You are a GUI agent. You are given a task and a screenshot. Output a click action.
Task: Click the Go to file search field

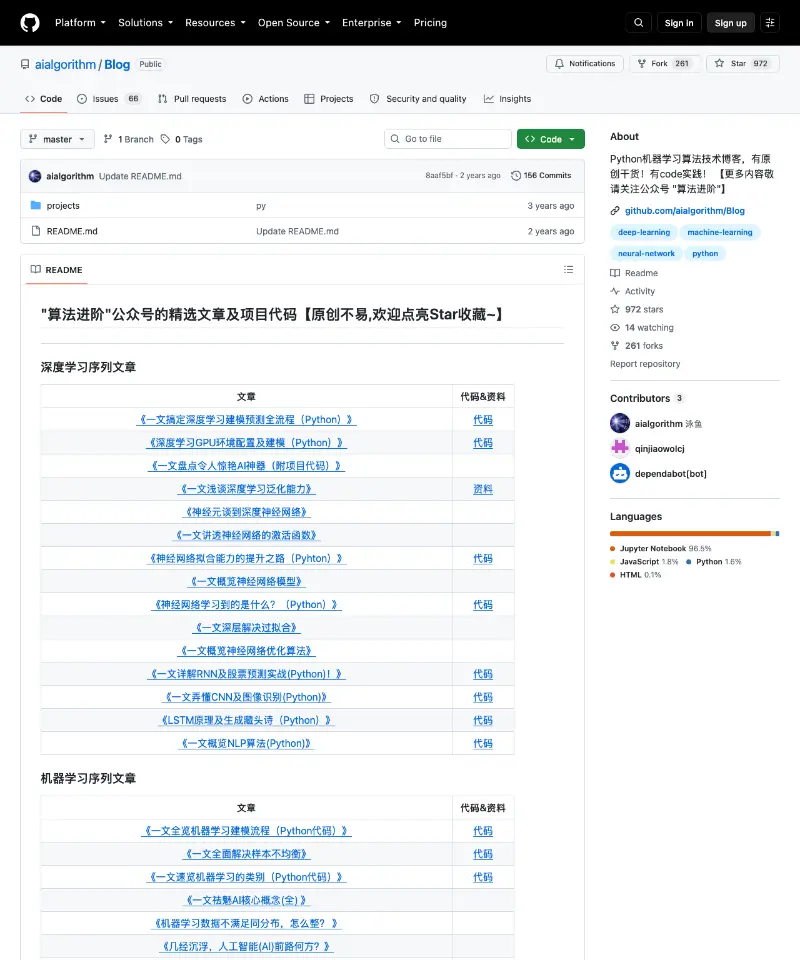pos(448,139)
